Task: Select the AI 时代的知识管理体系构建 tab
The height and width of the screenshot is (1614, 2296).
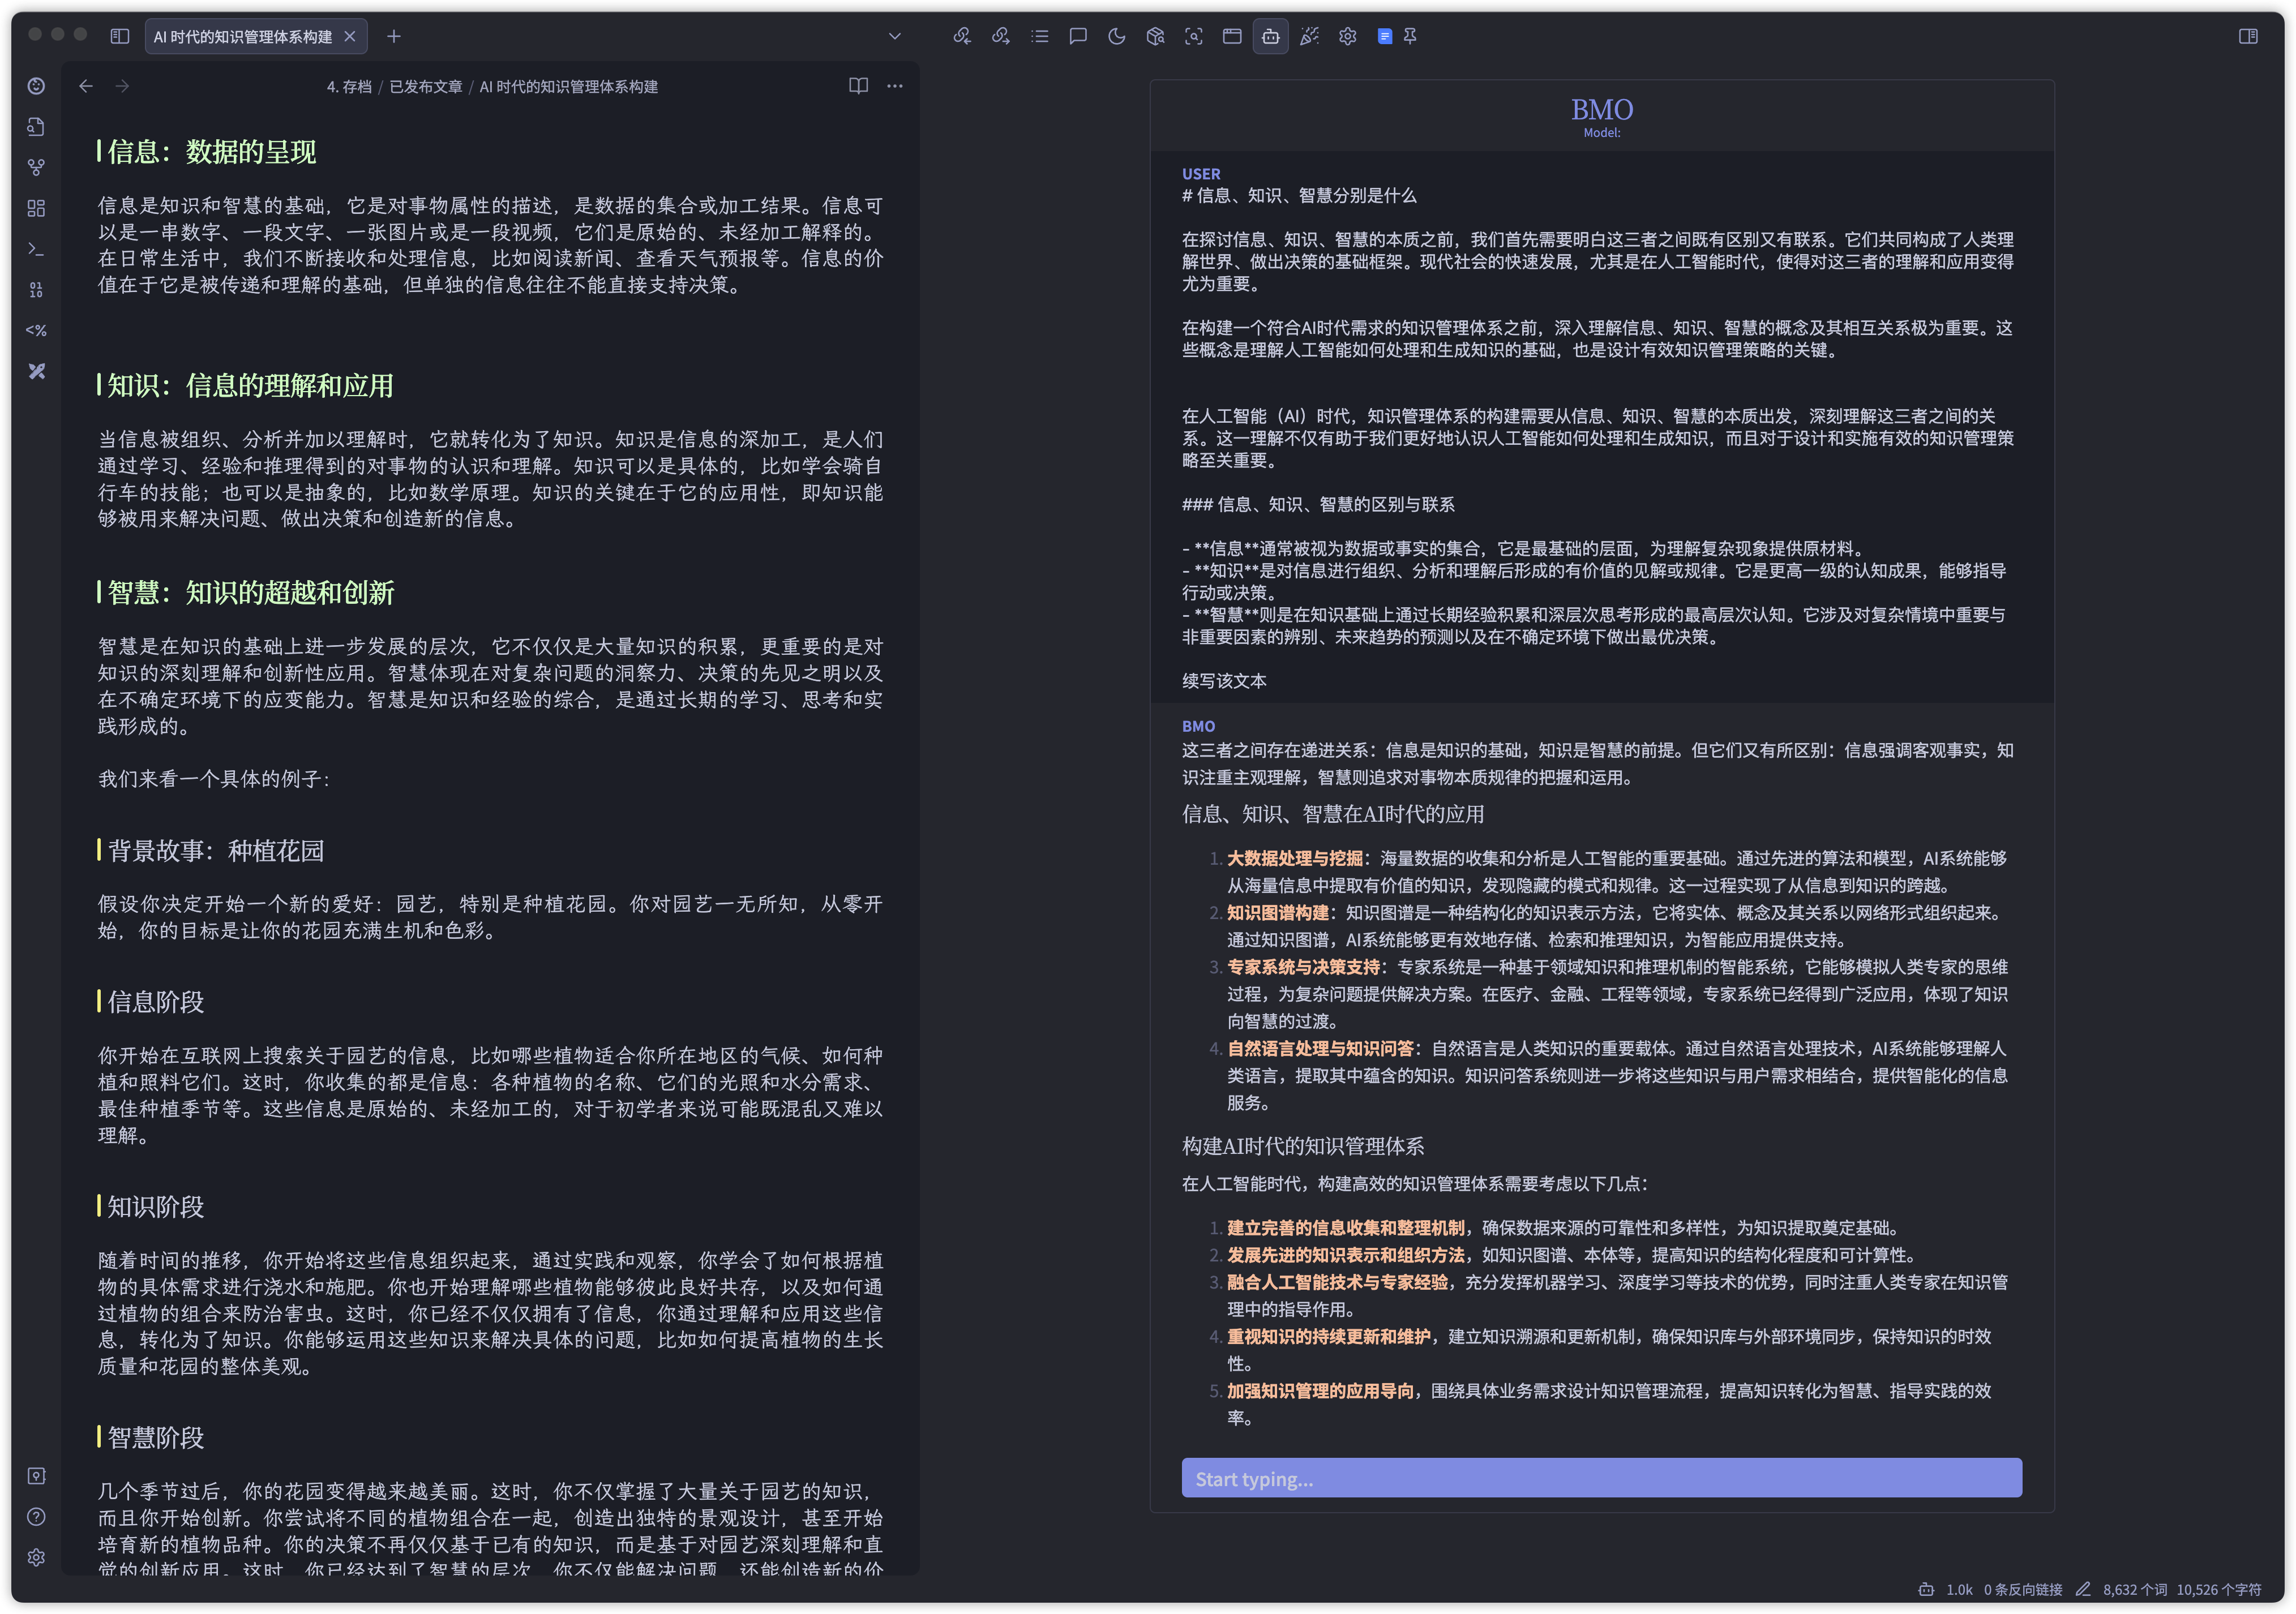Action: pyautogui.click(x=243, y=36)
